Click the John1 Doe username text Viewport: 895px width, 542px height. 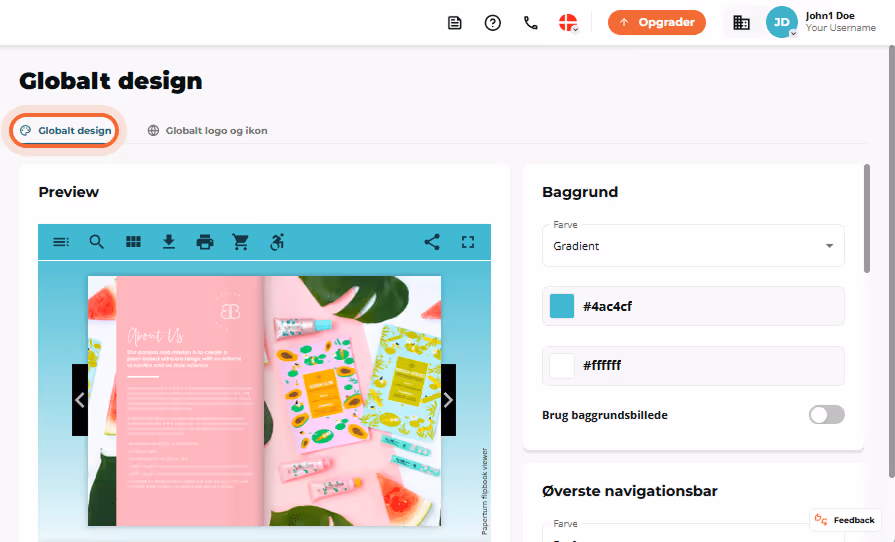[830, 16]
